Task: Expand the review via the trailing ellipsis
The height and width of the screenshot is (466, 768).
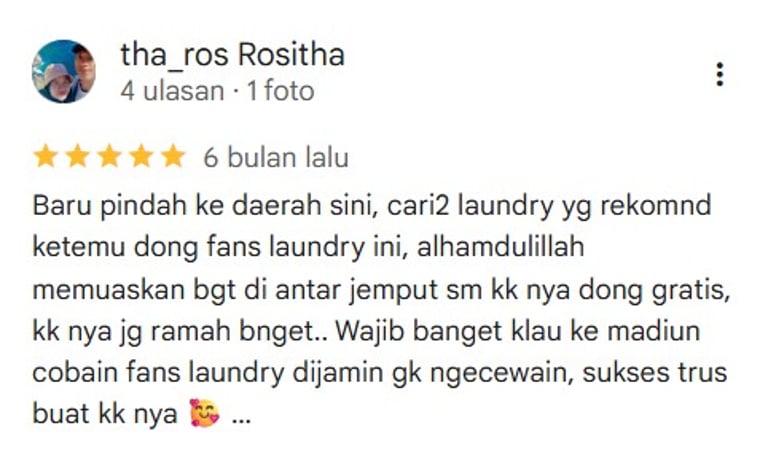Action: (x=240, y=415)
